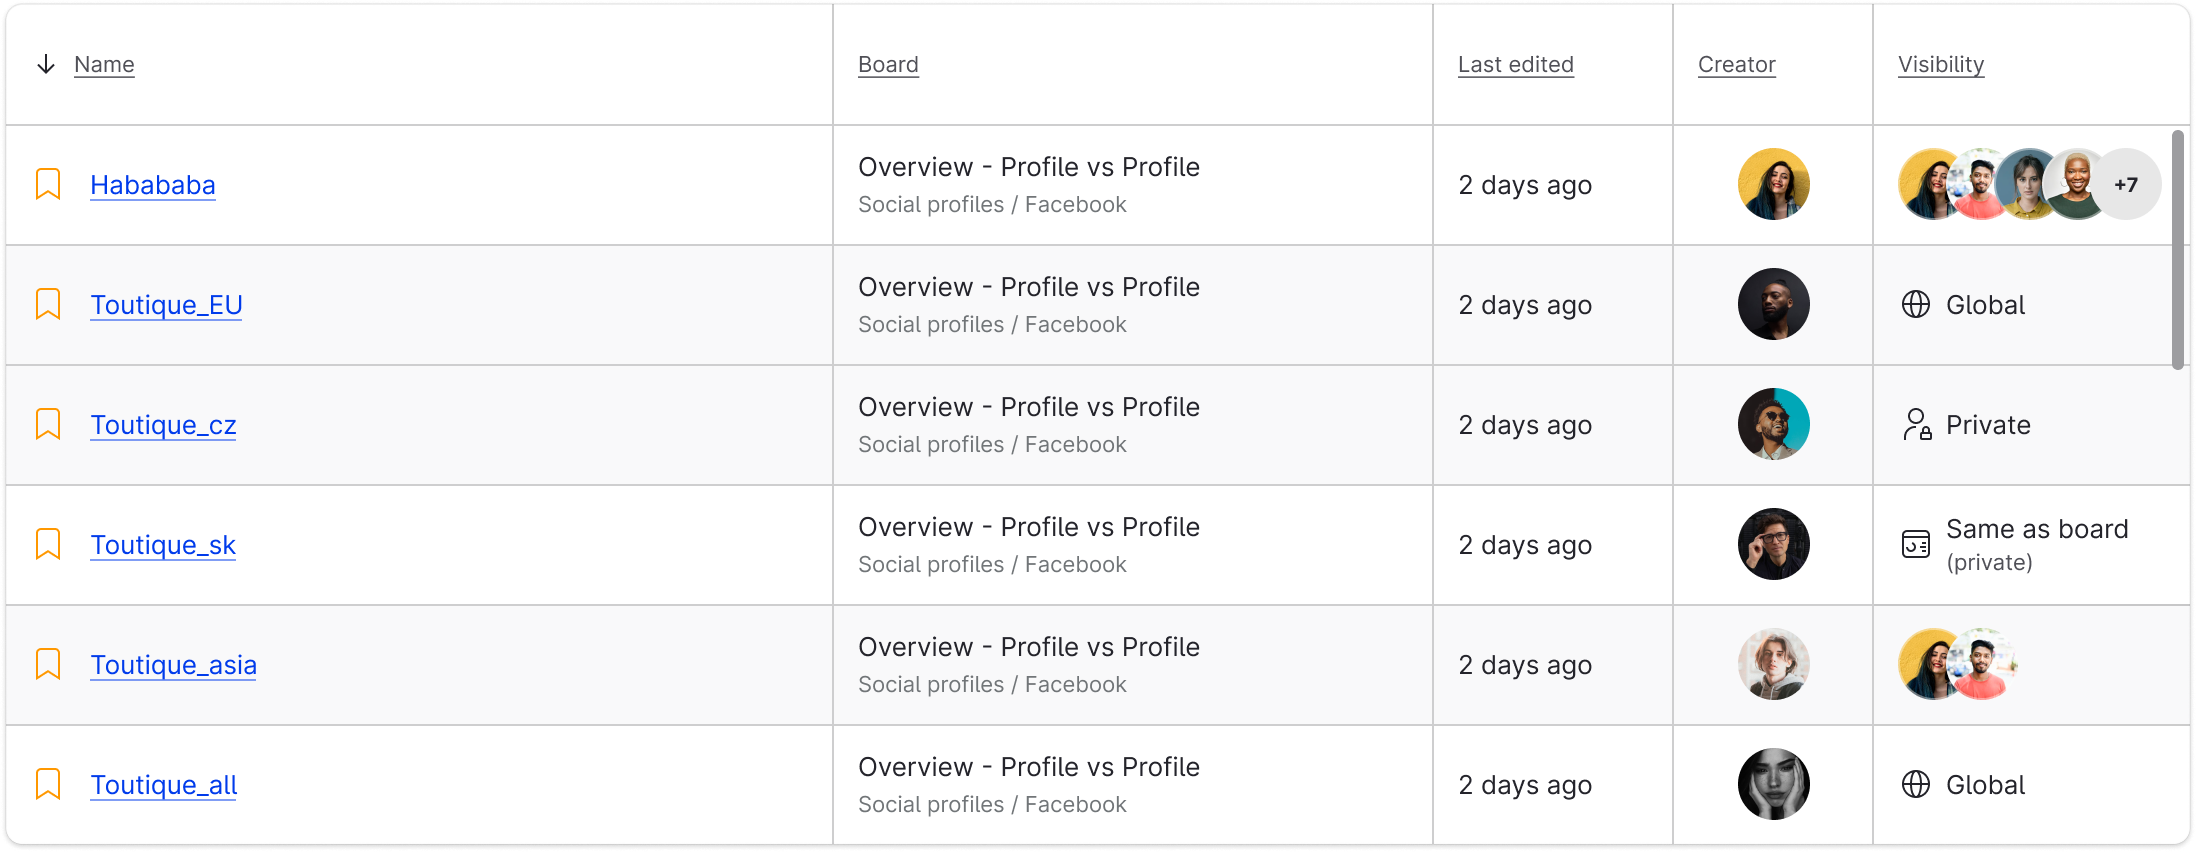Image resolution: width=2196 pixels, height=852 pixels.
Task: Click the Same as board icon
Action: (1915, 544)
